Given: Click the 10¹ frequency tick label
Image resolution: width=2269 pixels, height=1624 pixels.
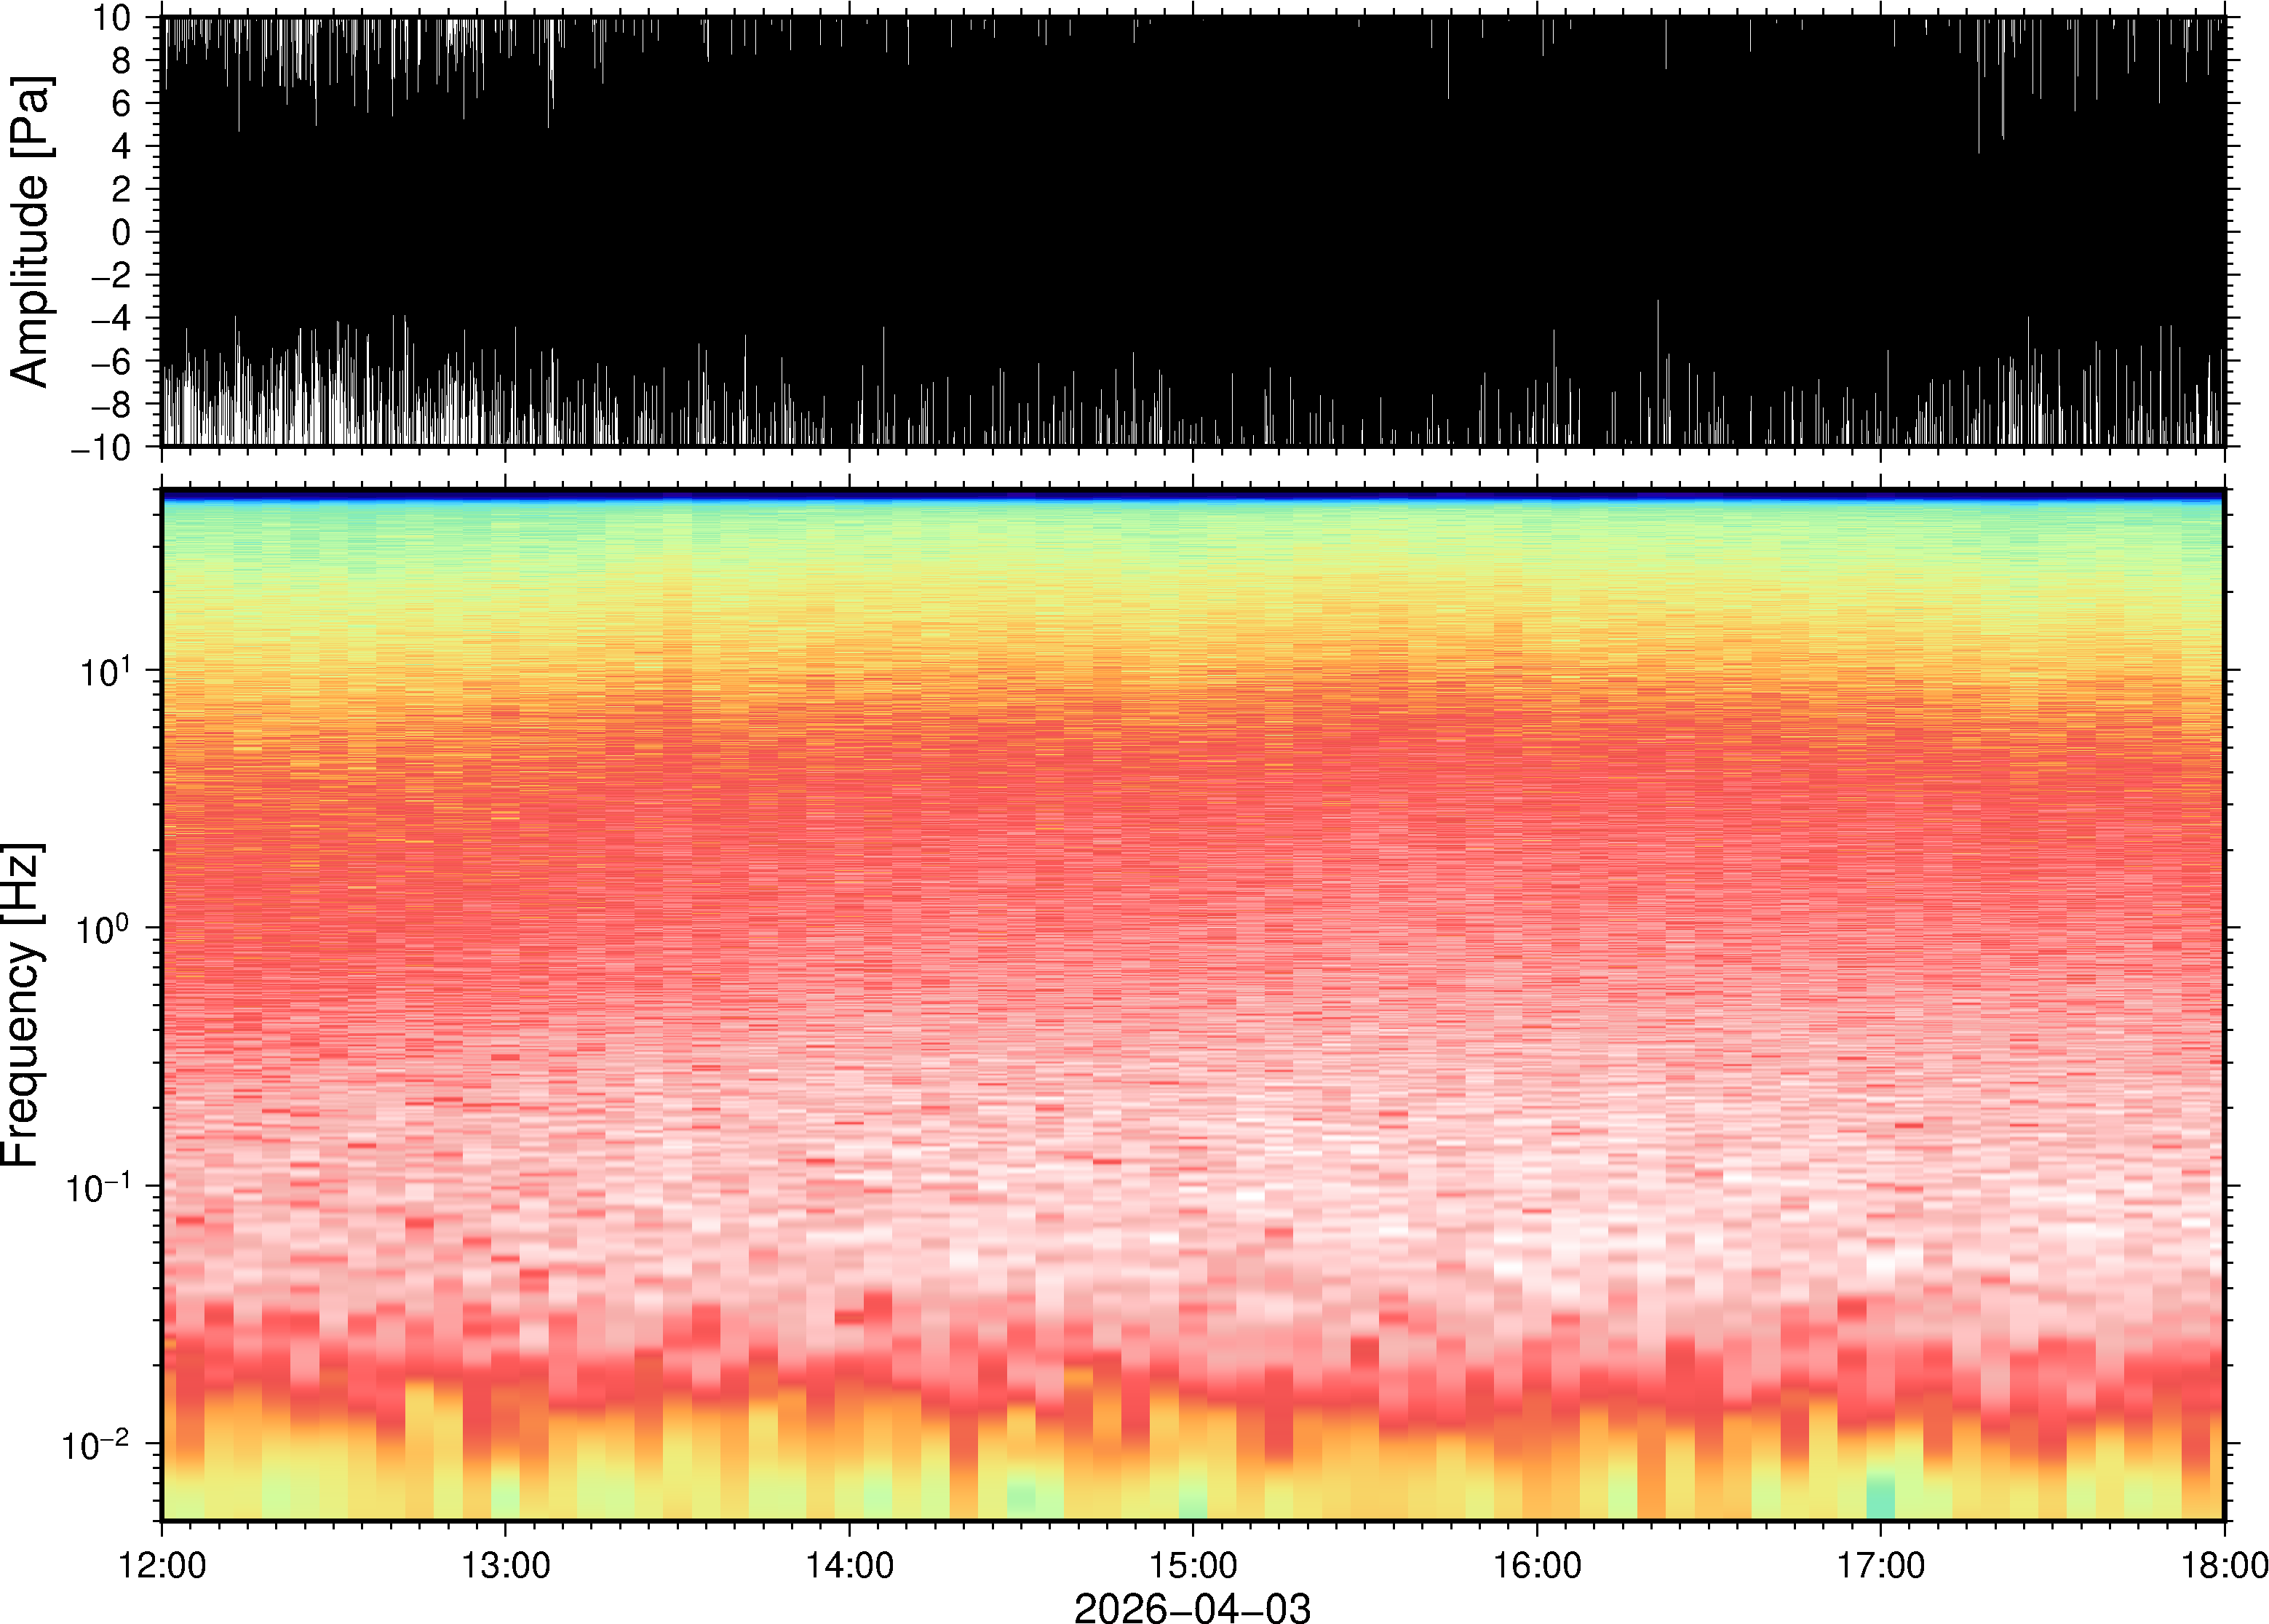Looking at the screenshot, I should click(105, 672).
